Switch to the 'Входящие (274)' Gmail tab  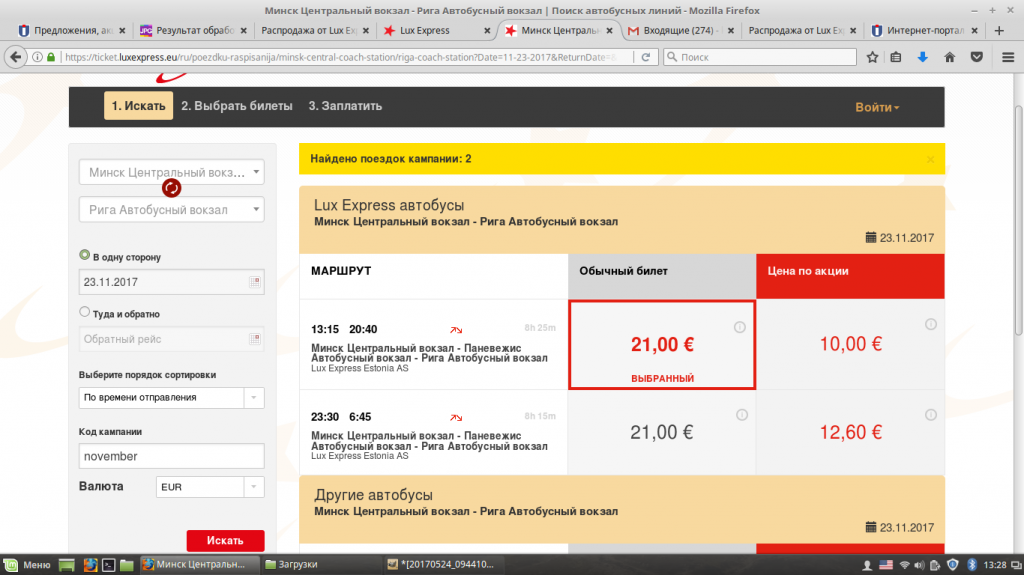pyautogui.click(x=680, y=30)
